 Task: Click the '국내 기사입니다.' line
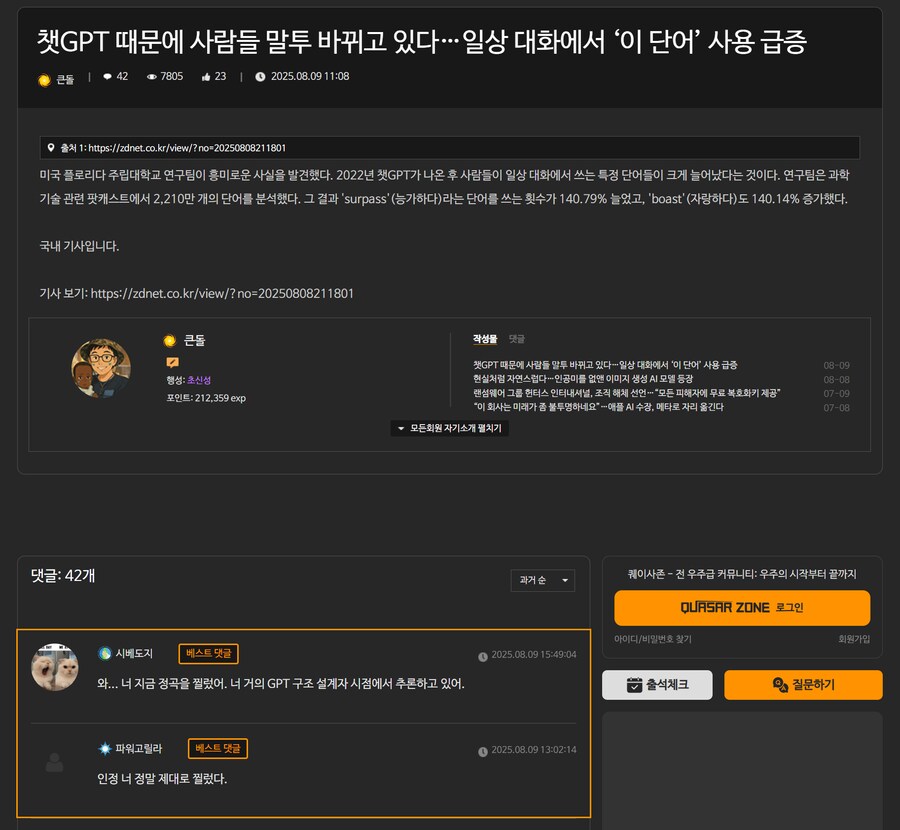(x=79, y=246)
